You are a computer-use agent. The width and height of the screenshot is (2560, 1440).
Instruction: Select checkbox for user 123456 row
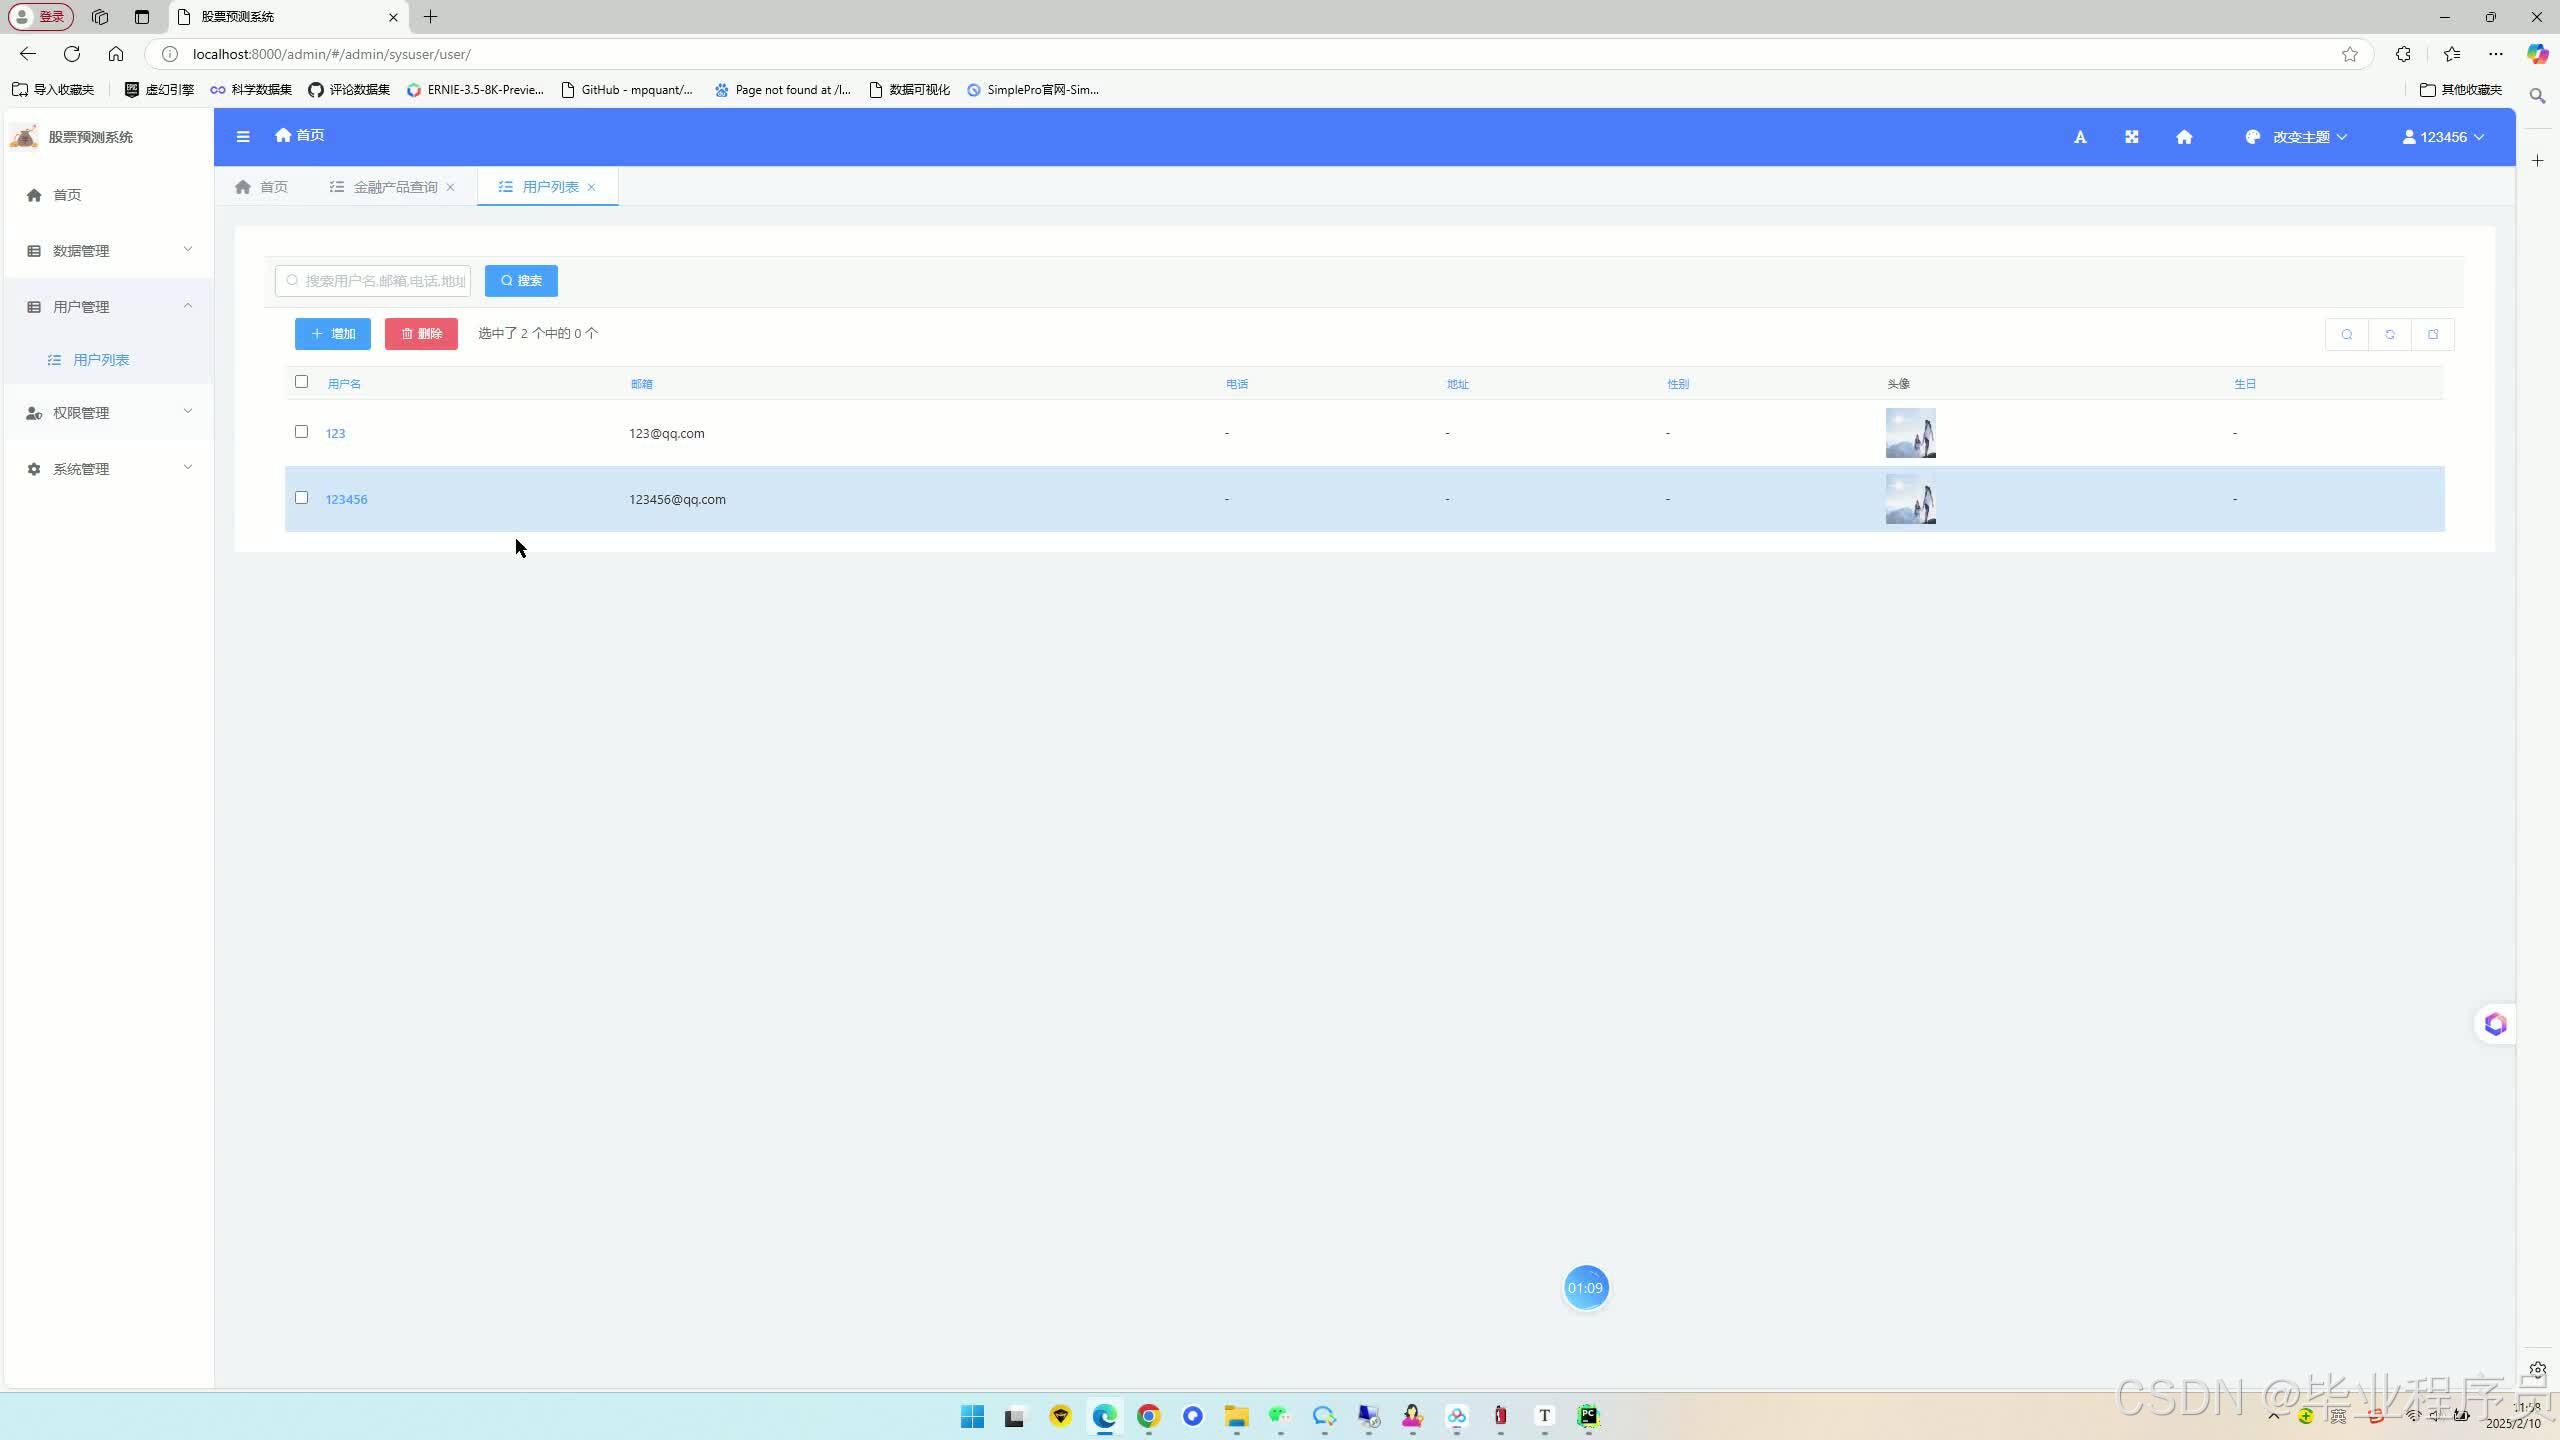point(301,498)
